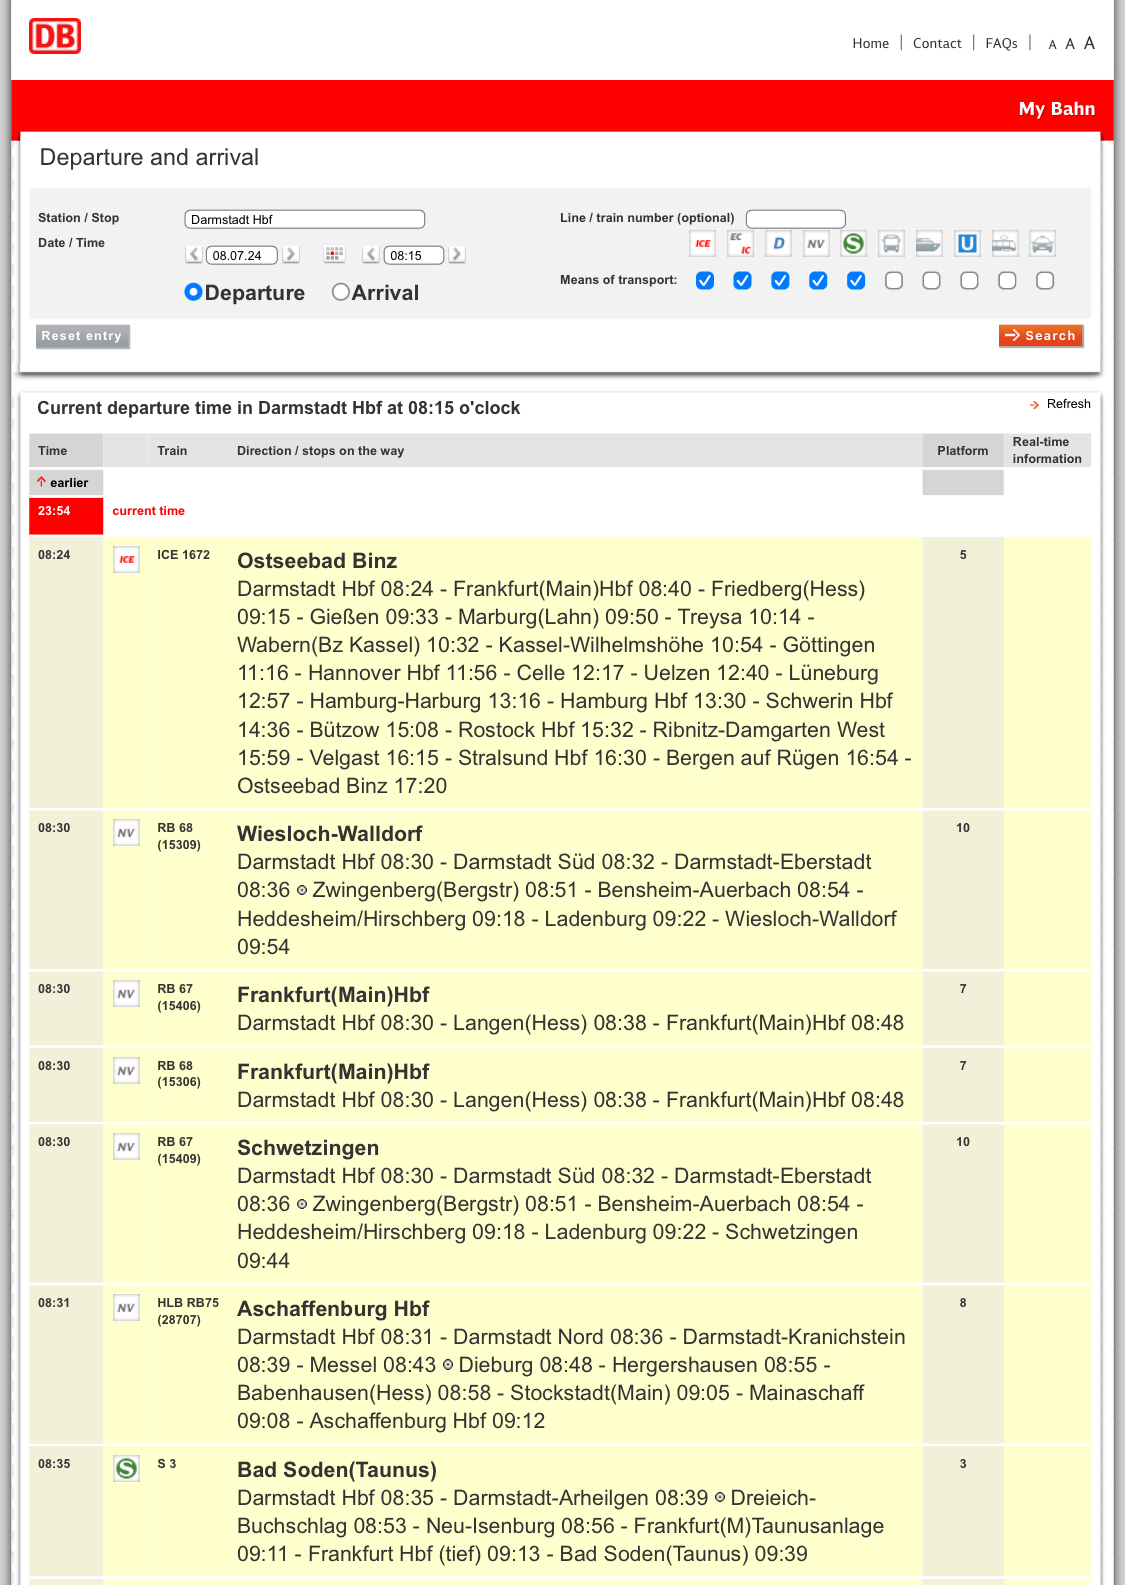The image size is (1125, 1585).
Task: Click the ferry ship transport icon
Action: (929, 243)
